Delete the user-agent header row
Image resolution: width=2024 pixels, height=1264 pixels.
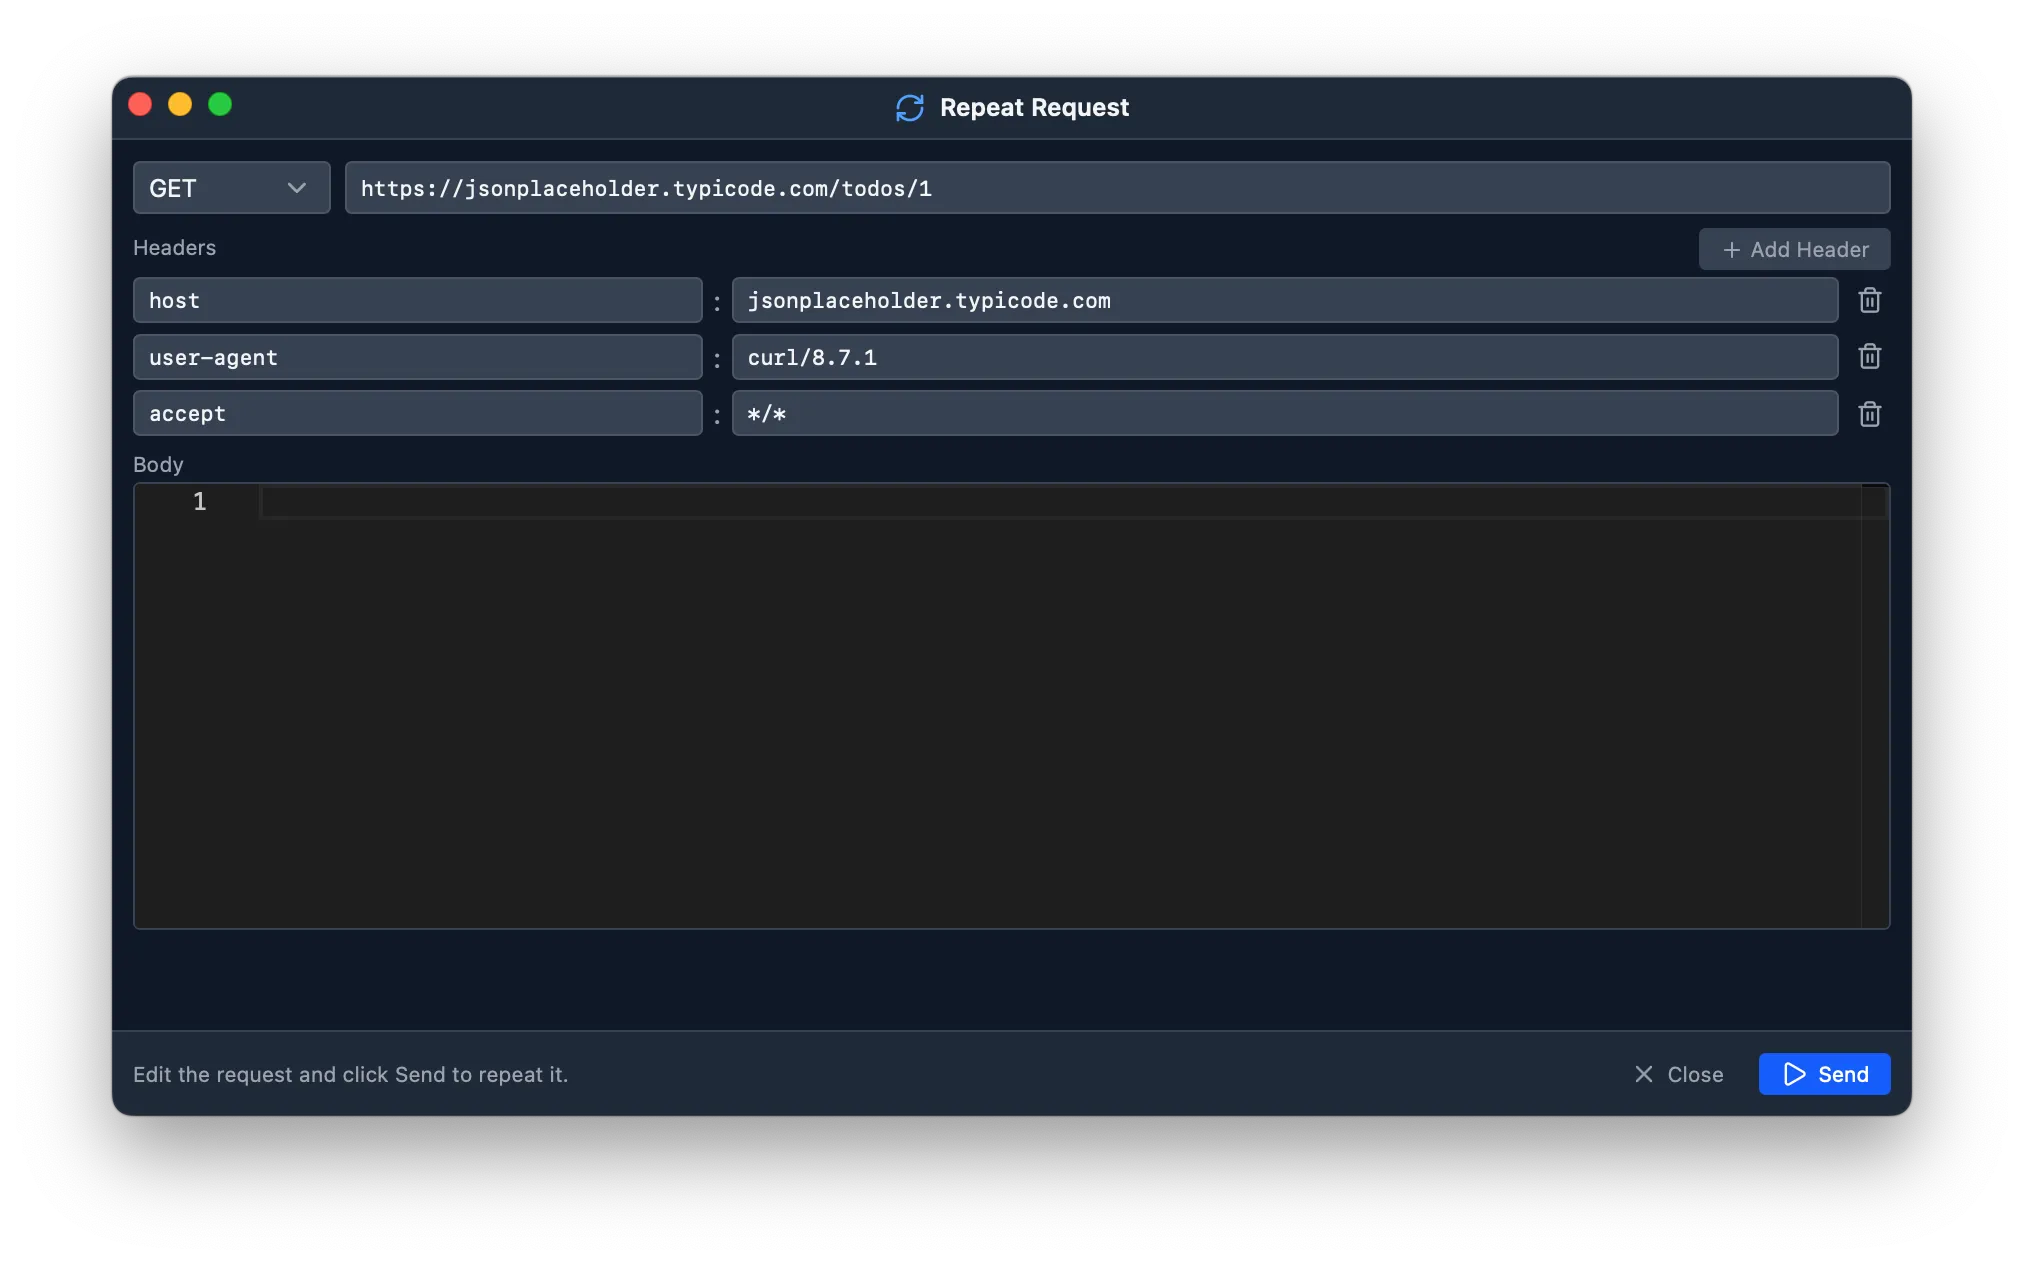1869,357
